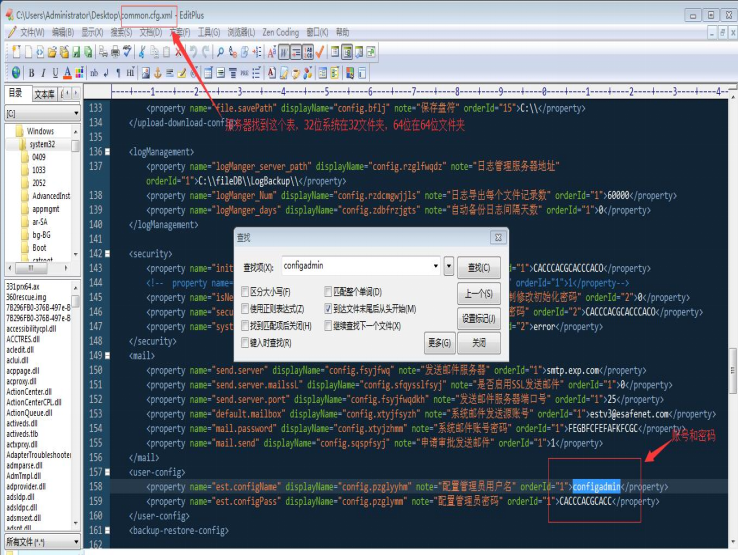The height and width of the screenshot is (555, 738).
Task: Click the 上一个(S) button
Action: coord(479,294)
